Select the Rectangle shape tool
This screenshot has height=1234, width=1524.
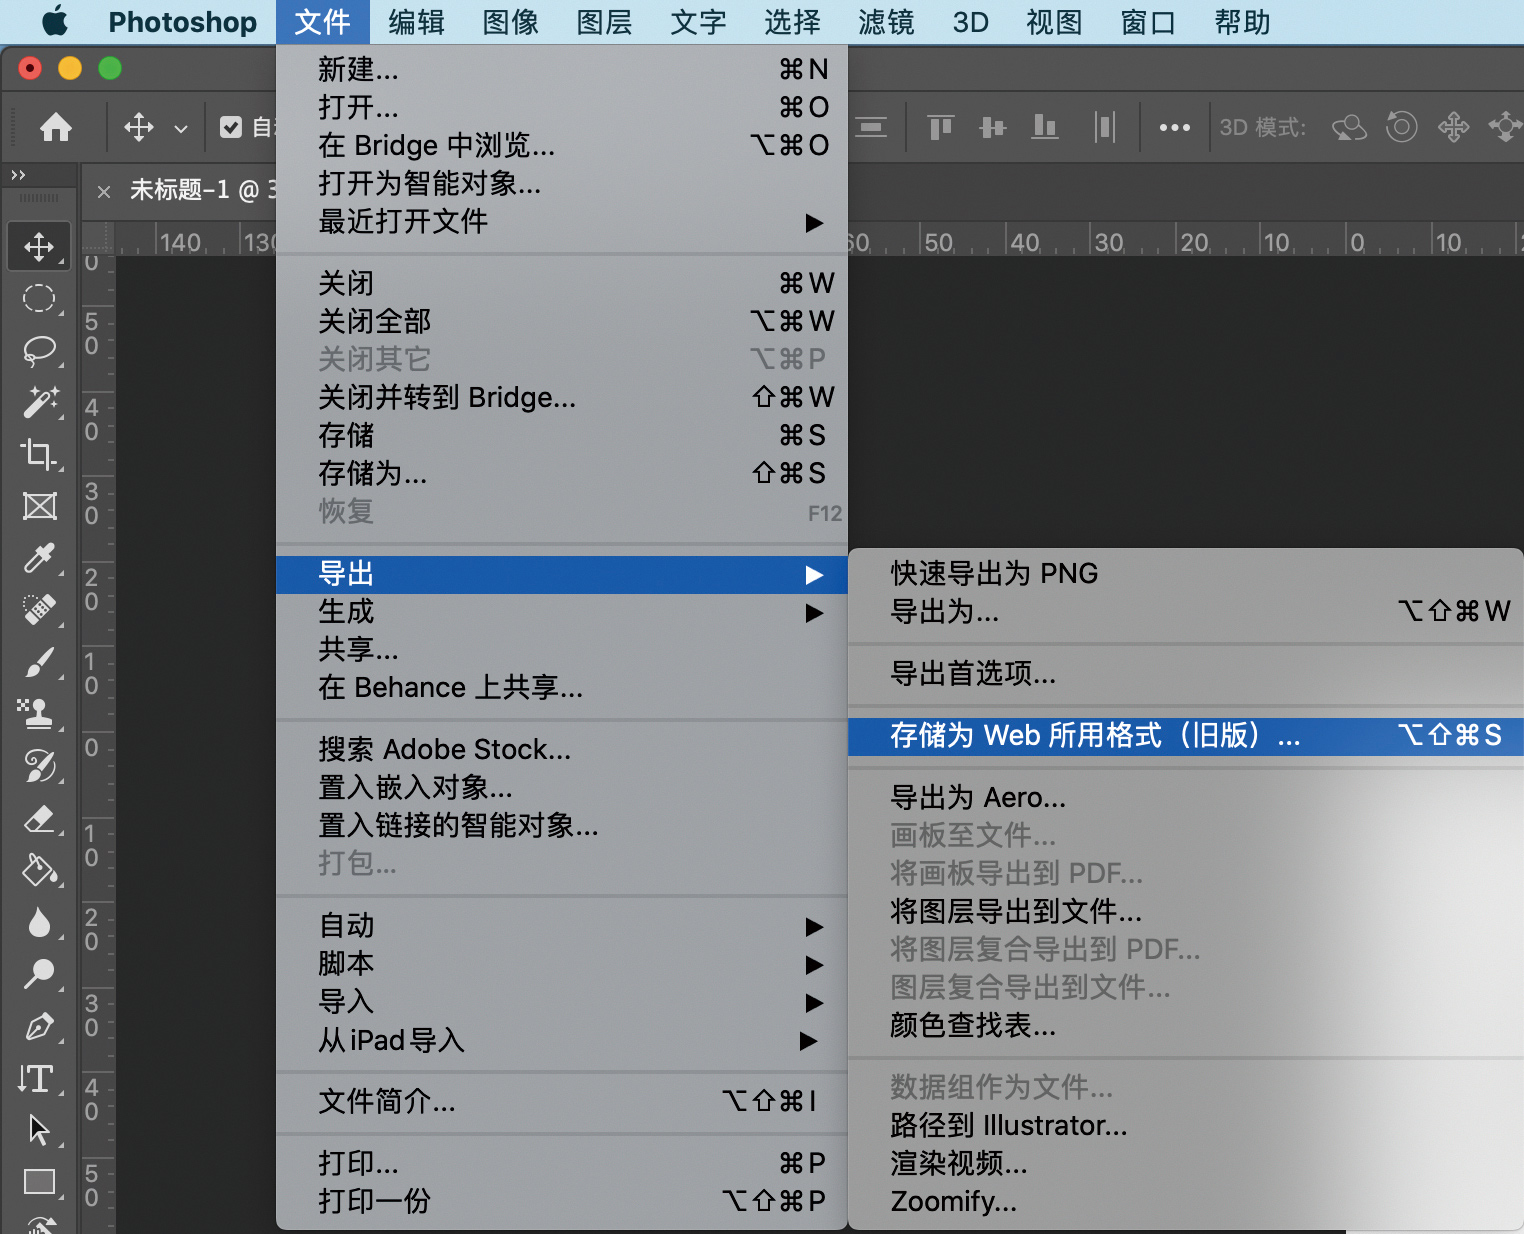(x=39, y=1182)
